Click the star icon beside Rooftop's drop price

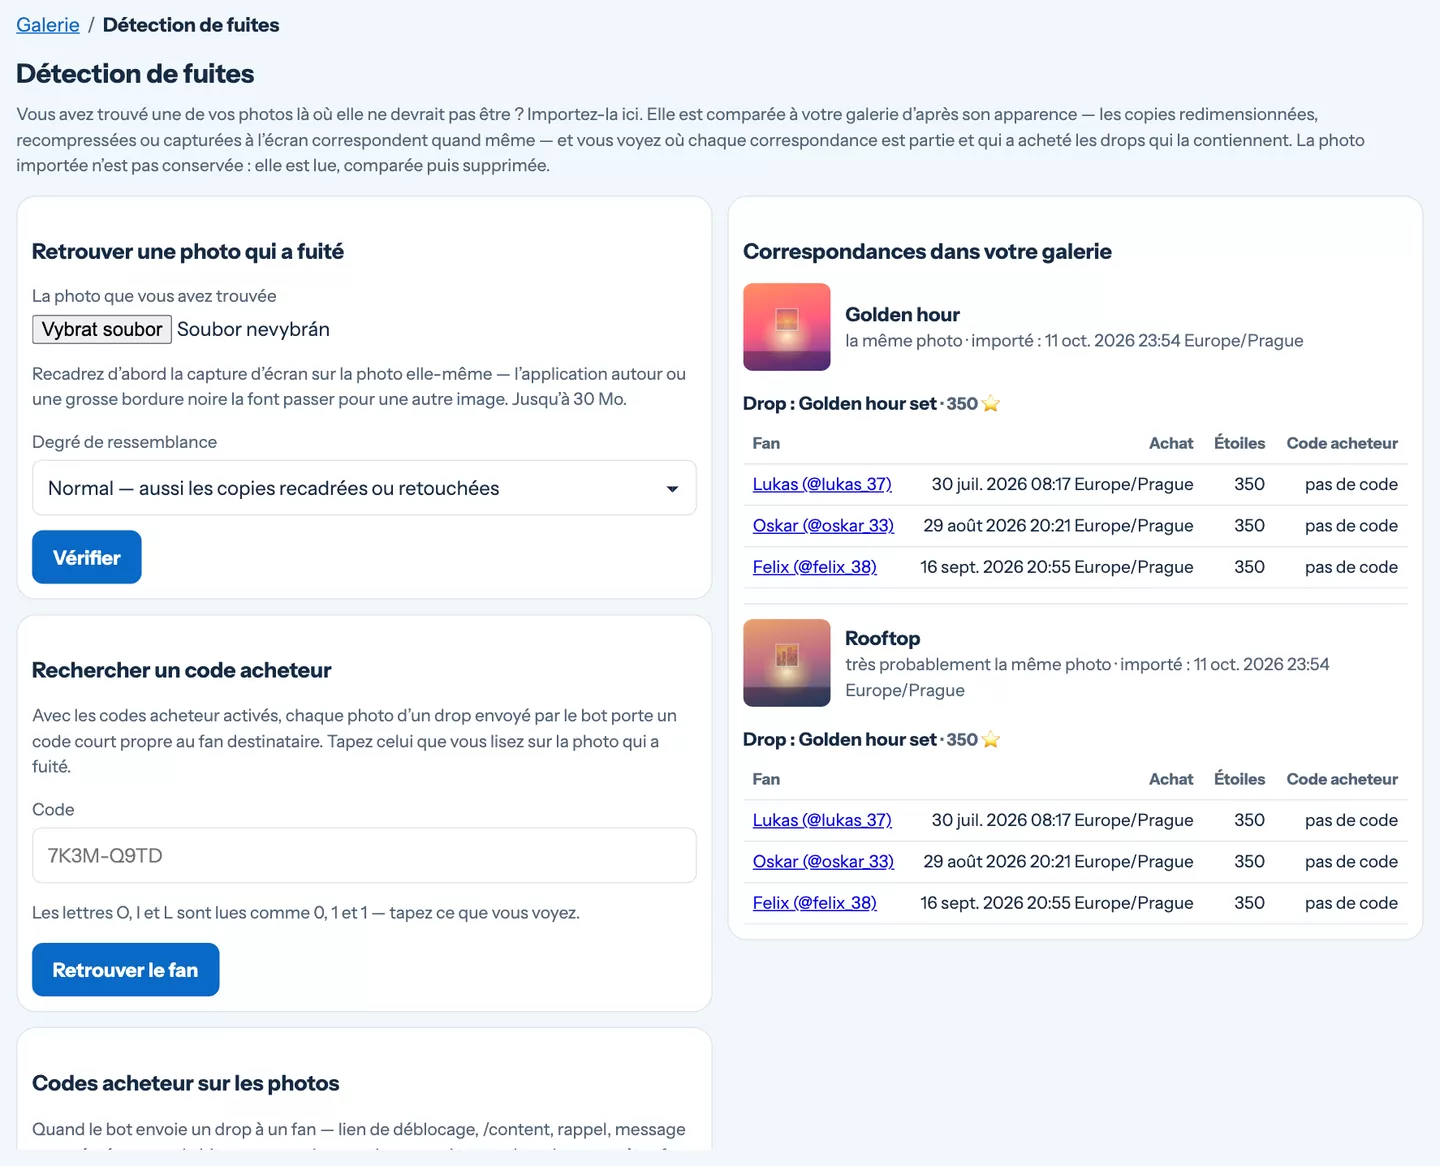[x=991, y=740]
